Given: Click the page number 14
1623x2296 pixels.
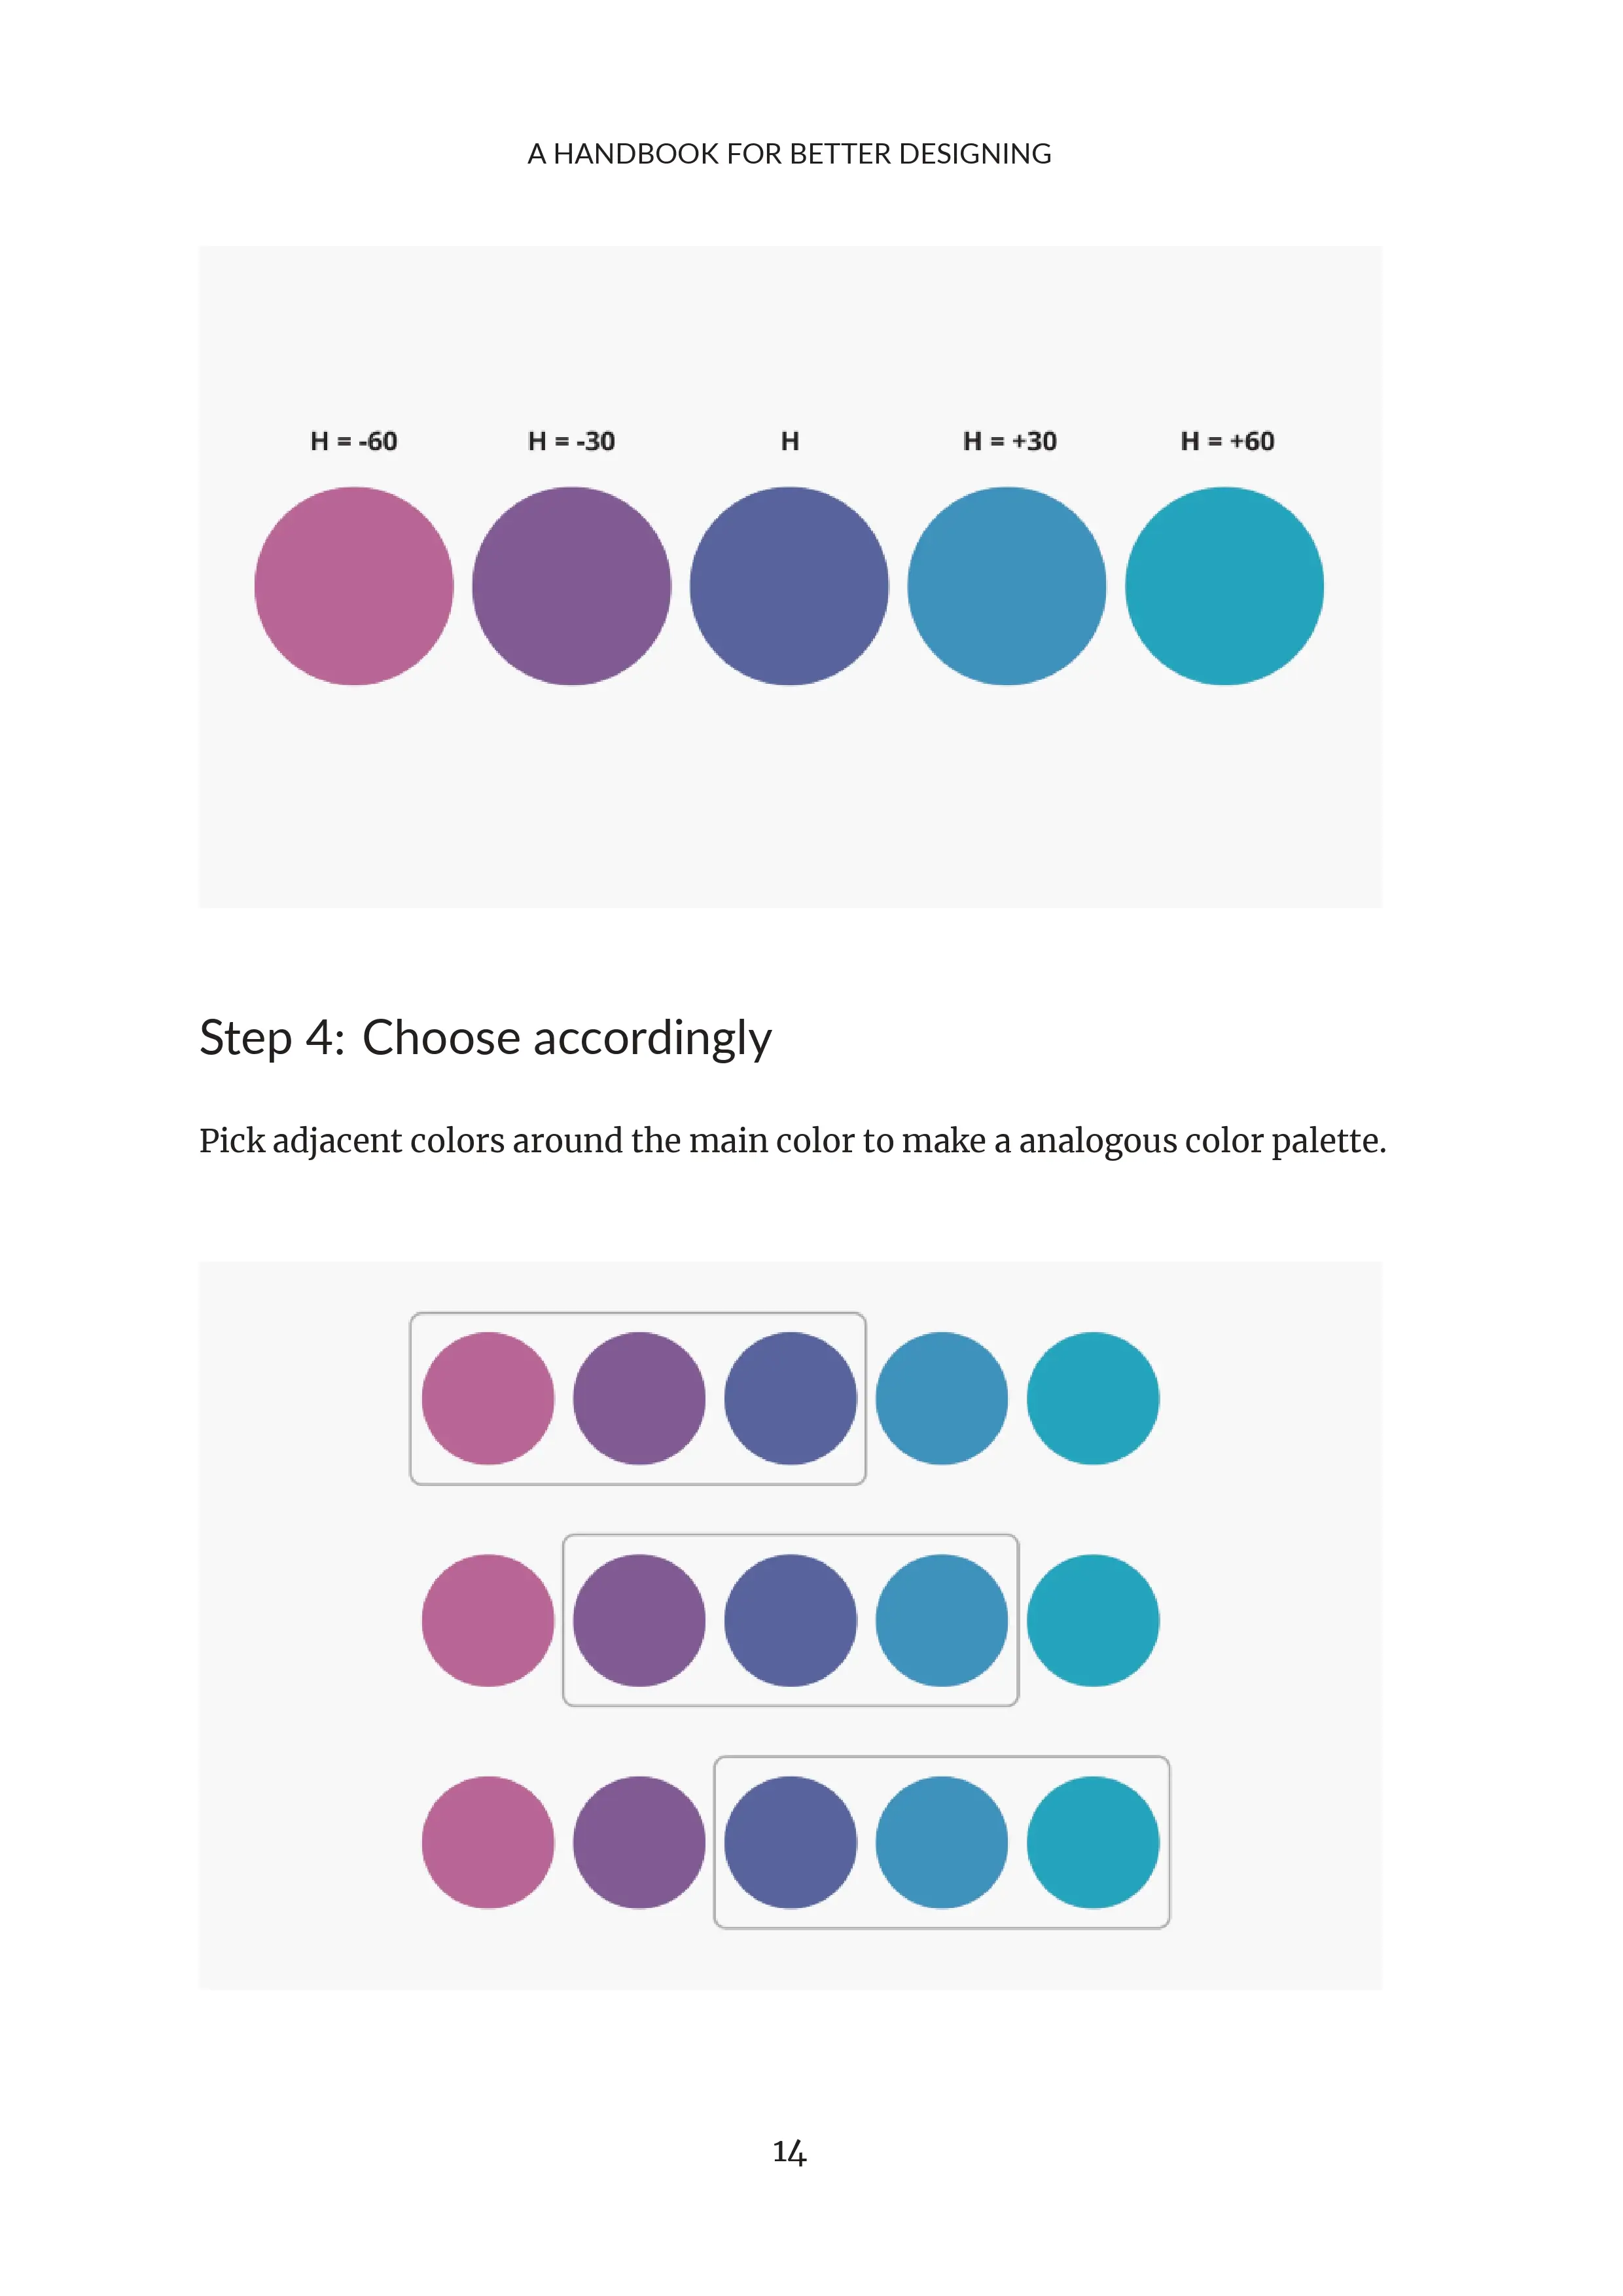Looking at the screenshot, I should coord(789,2152).
